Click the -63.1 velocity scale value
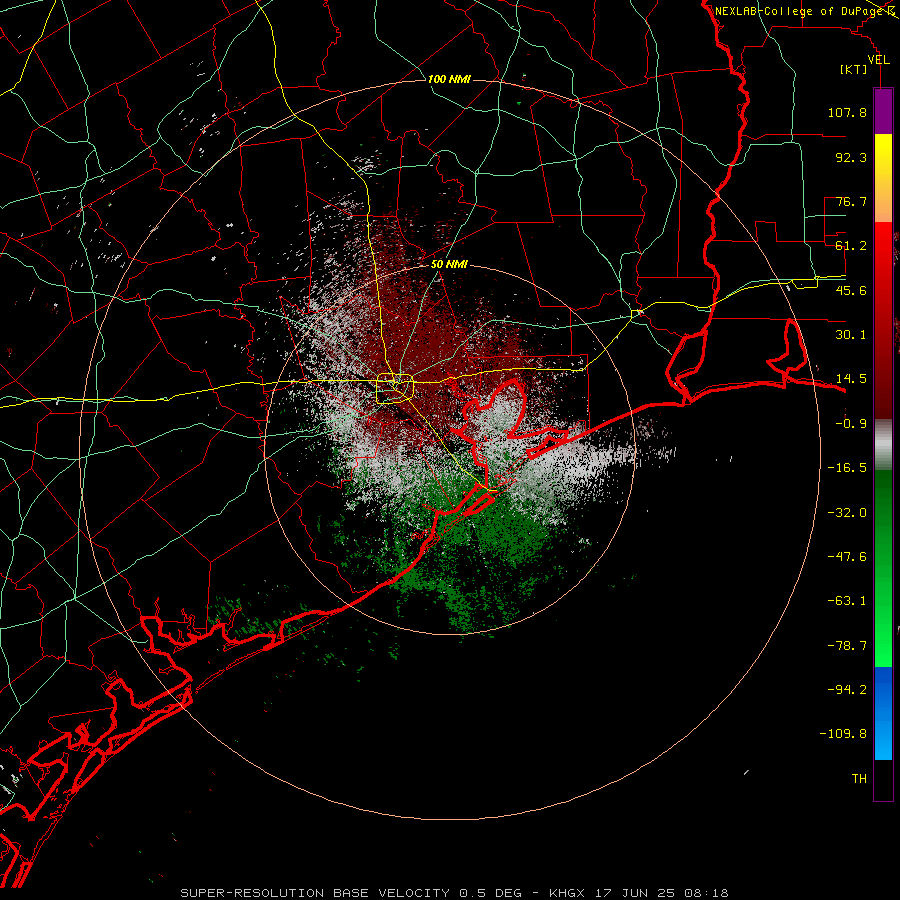 coord(847,601)
